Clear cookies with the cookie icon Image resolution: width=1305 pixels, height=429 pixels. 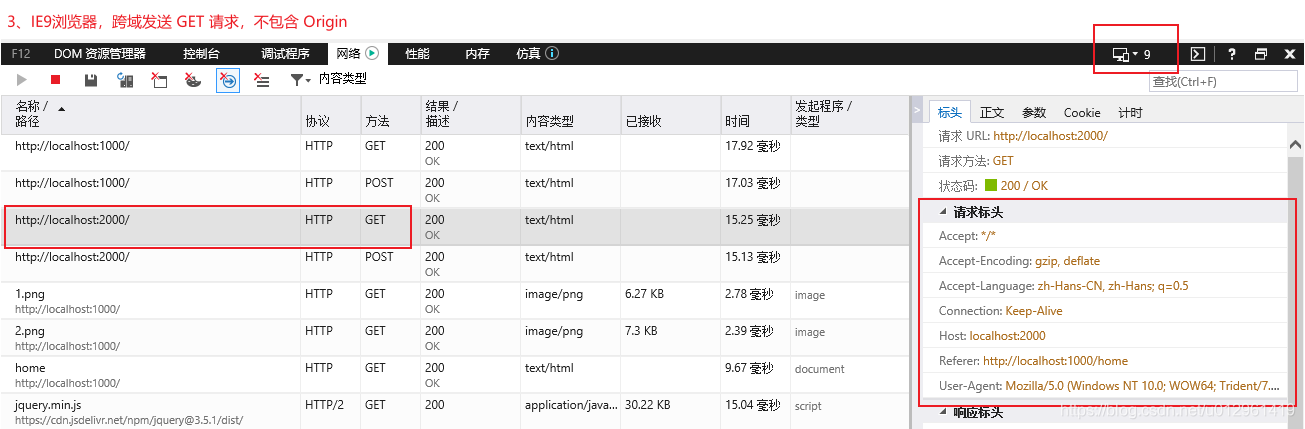coord(193,79)
